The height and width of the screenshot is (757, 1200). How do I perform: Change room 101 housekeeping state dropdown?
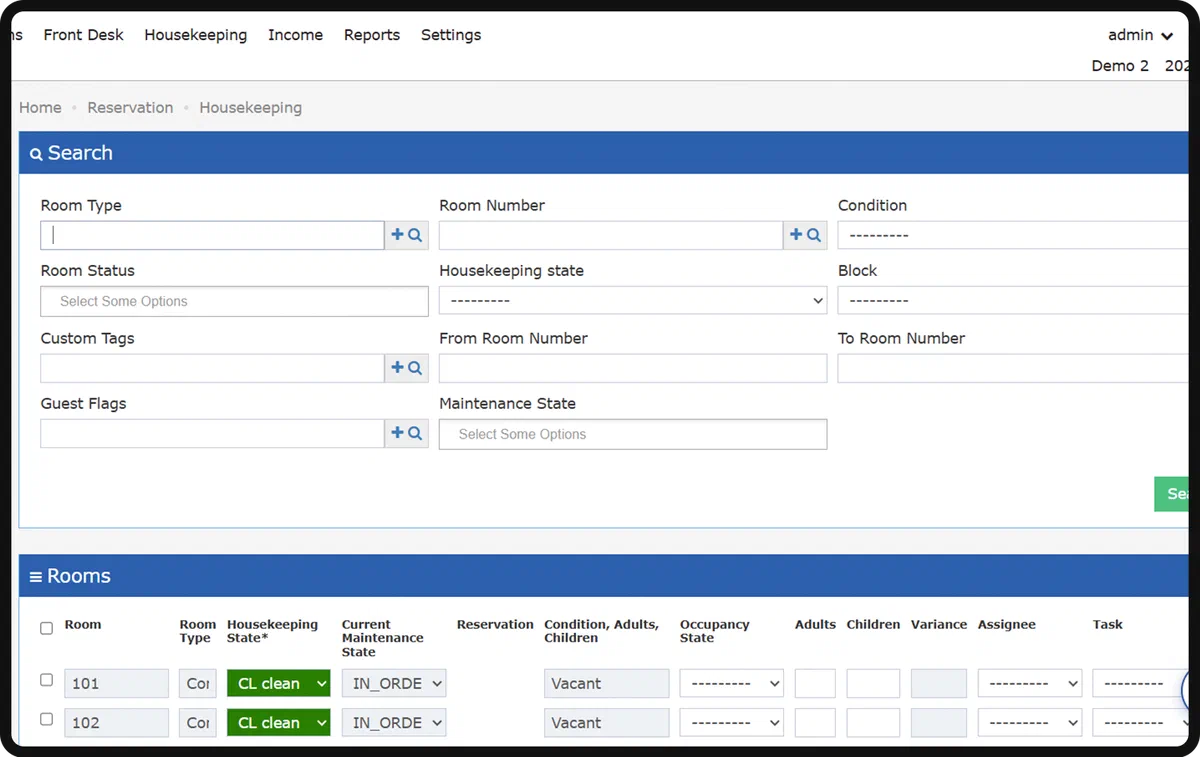(x=278, y=684)
